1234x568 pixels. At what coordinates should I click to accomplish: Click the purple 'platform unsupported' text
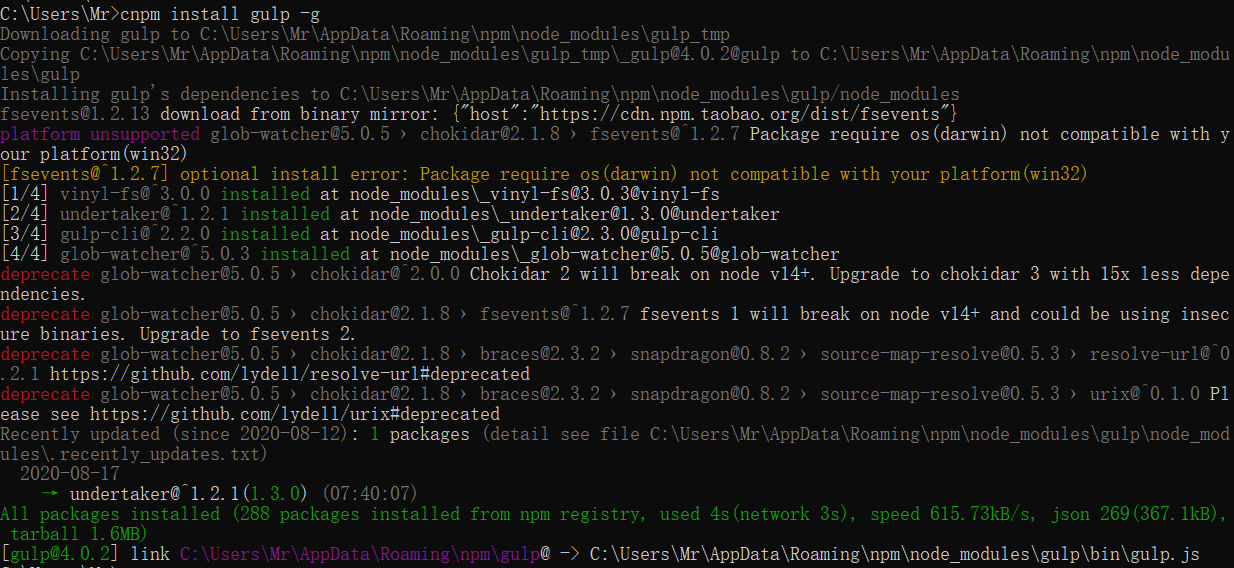[x=100, y=134]
